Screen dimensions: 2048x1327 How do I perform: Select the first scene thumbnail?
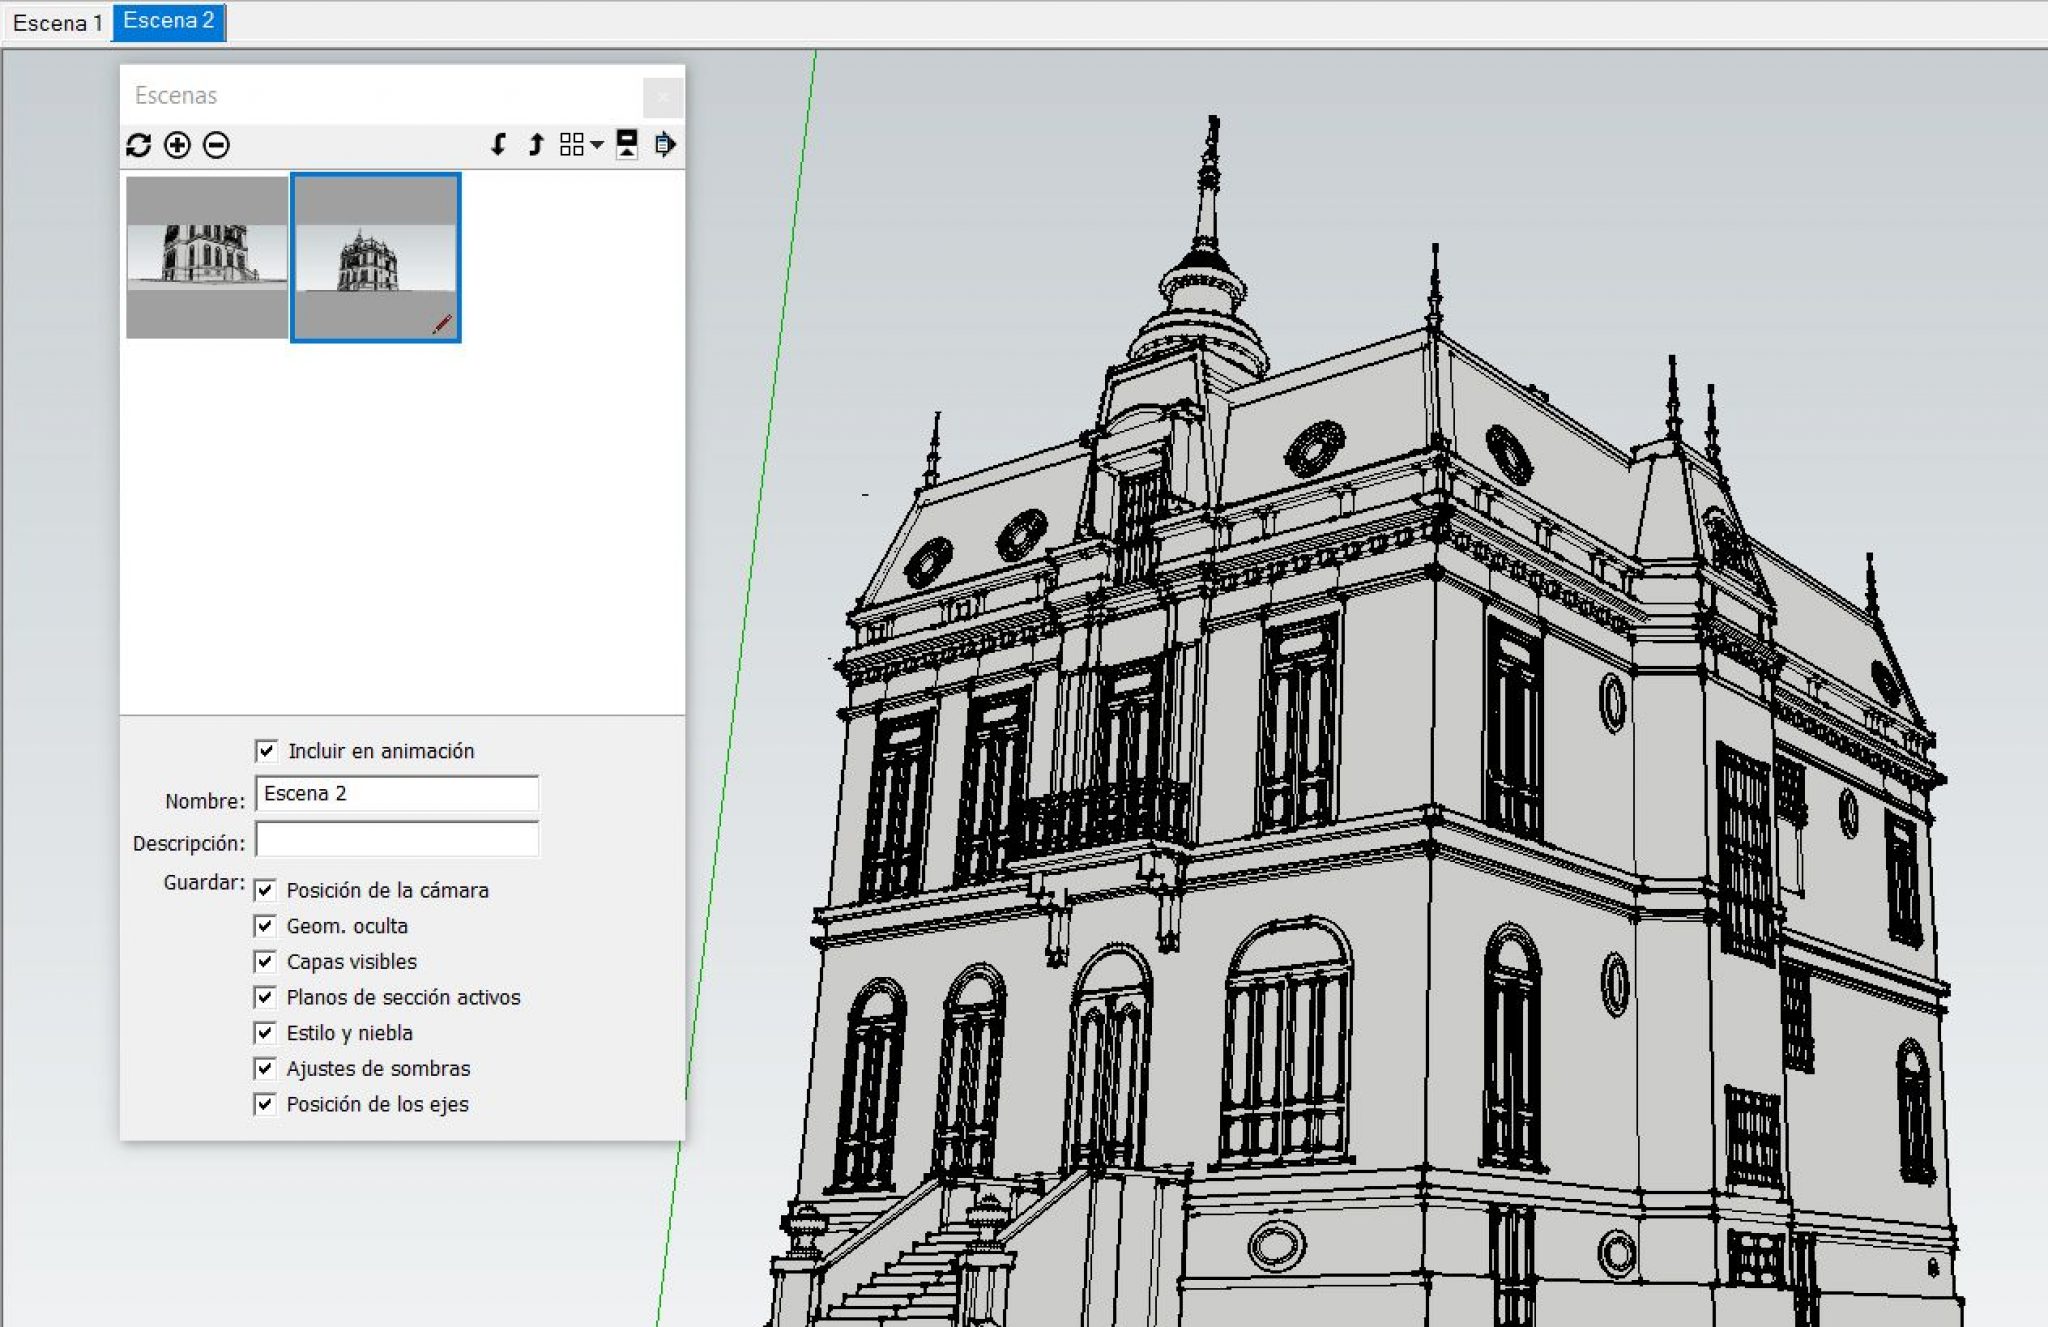pos(206,257)
